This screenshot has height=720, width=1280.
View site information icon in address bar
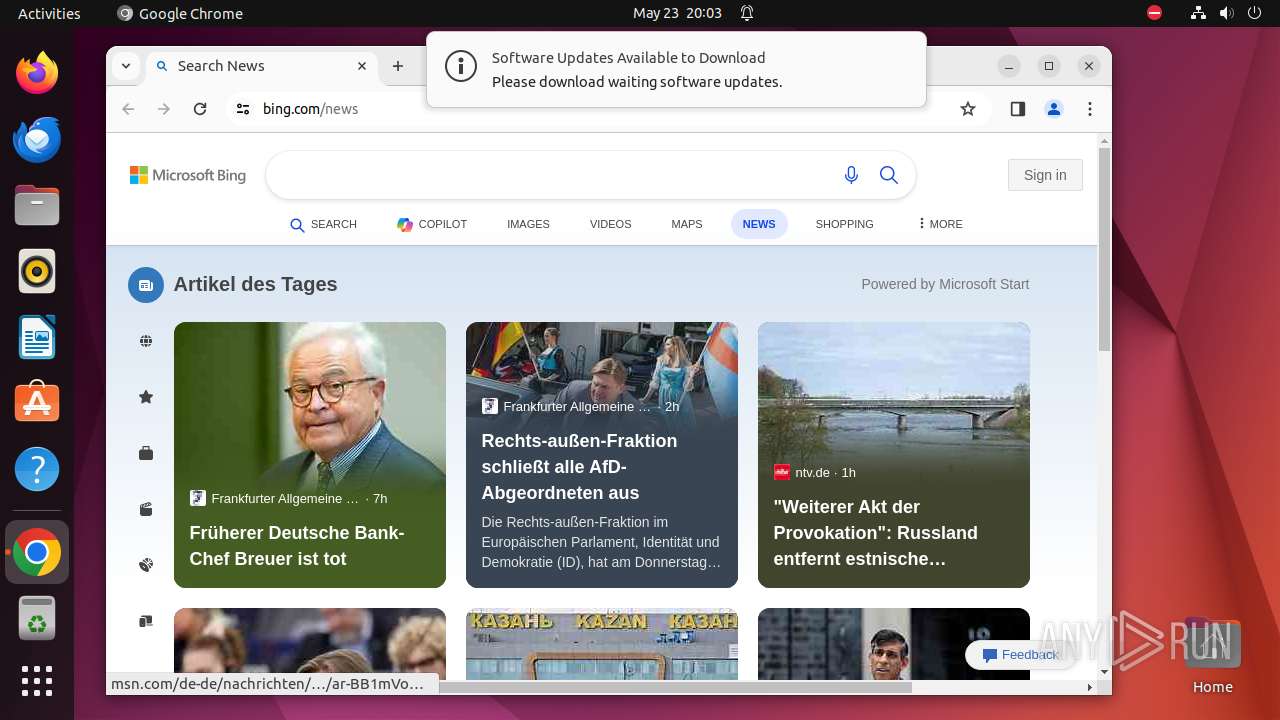(243, 109)
